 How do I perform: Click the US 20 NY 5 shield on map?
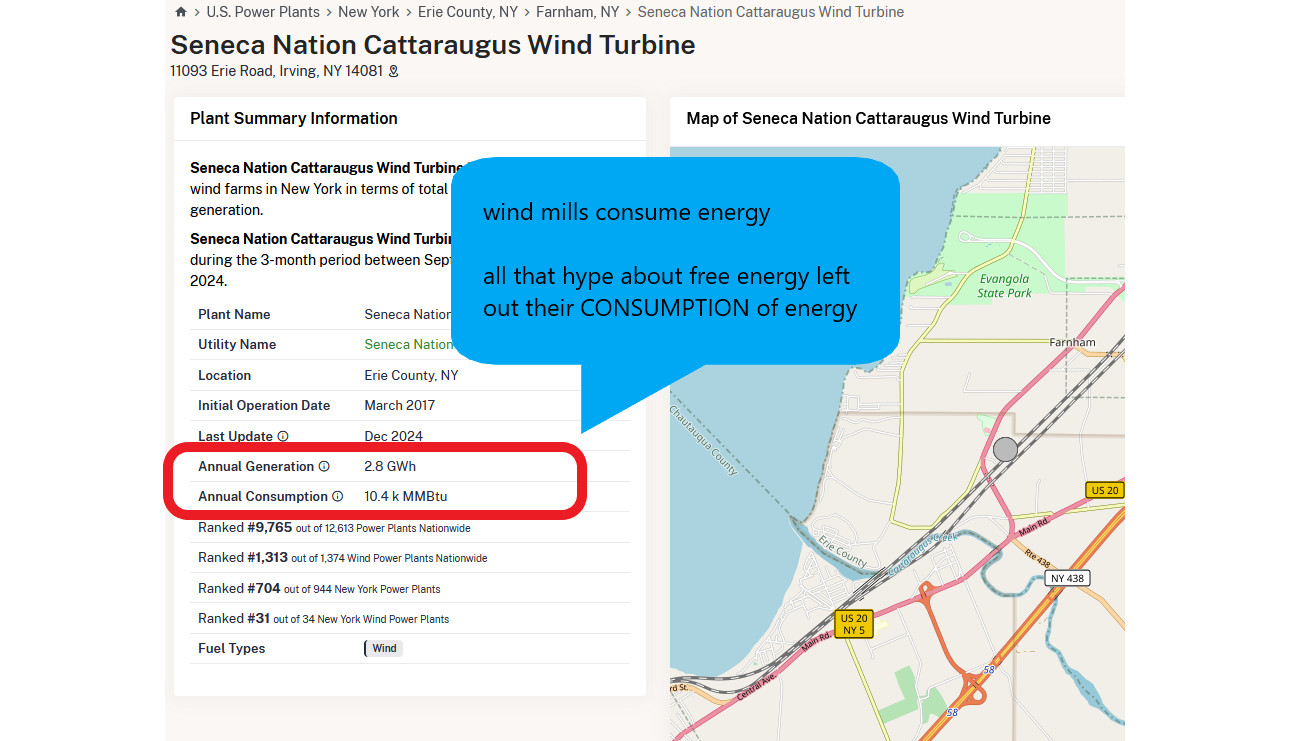[854, 624]
